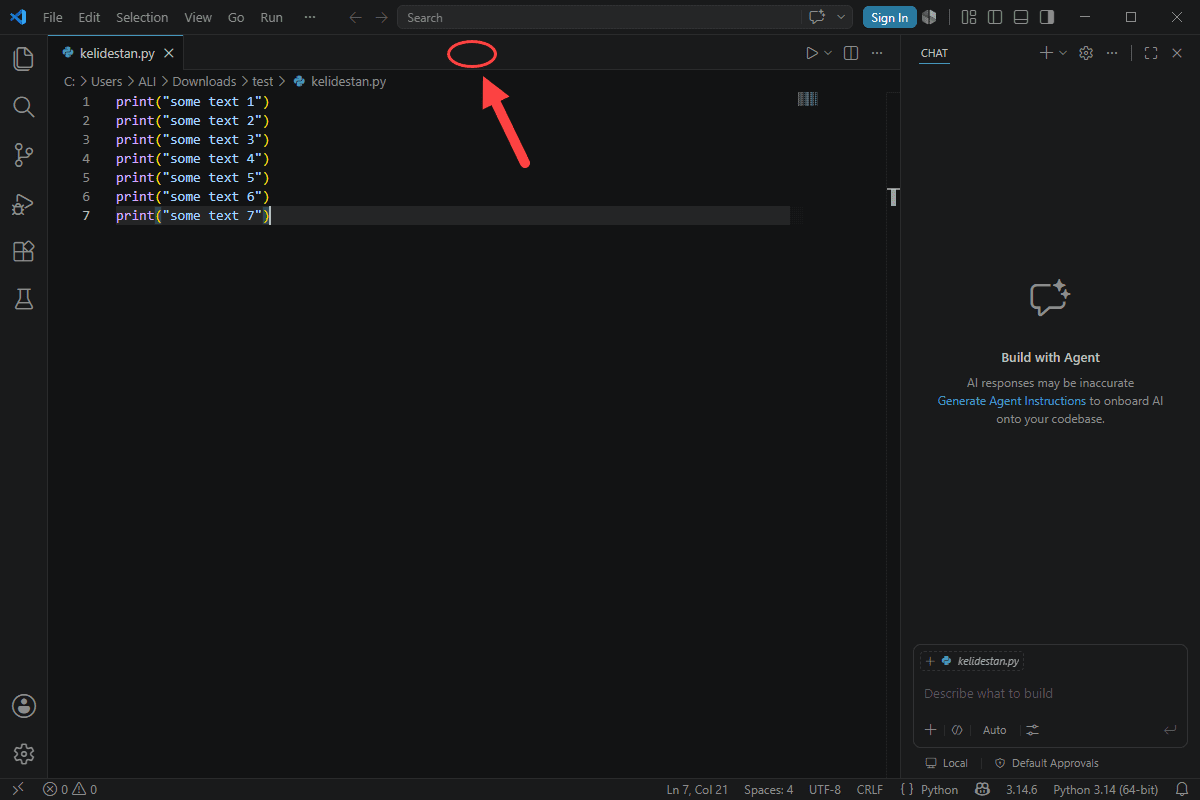Image resolution: width=1200 pixels, height=800 pixels.
Task: Open the Testing flask icon
Action: 24,299
